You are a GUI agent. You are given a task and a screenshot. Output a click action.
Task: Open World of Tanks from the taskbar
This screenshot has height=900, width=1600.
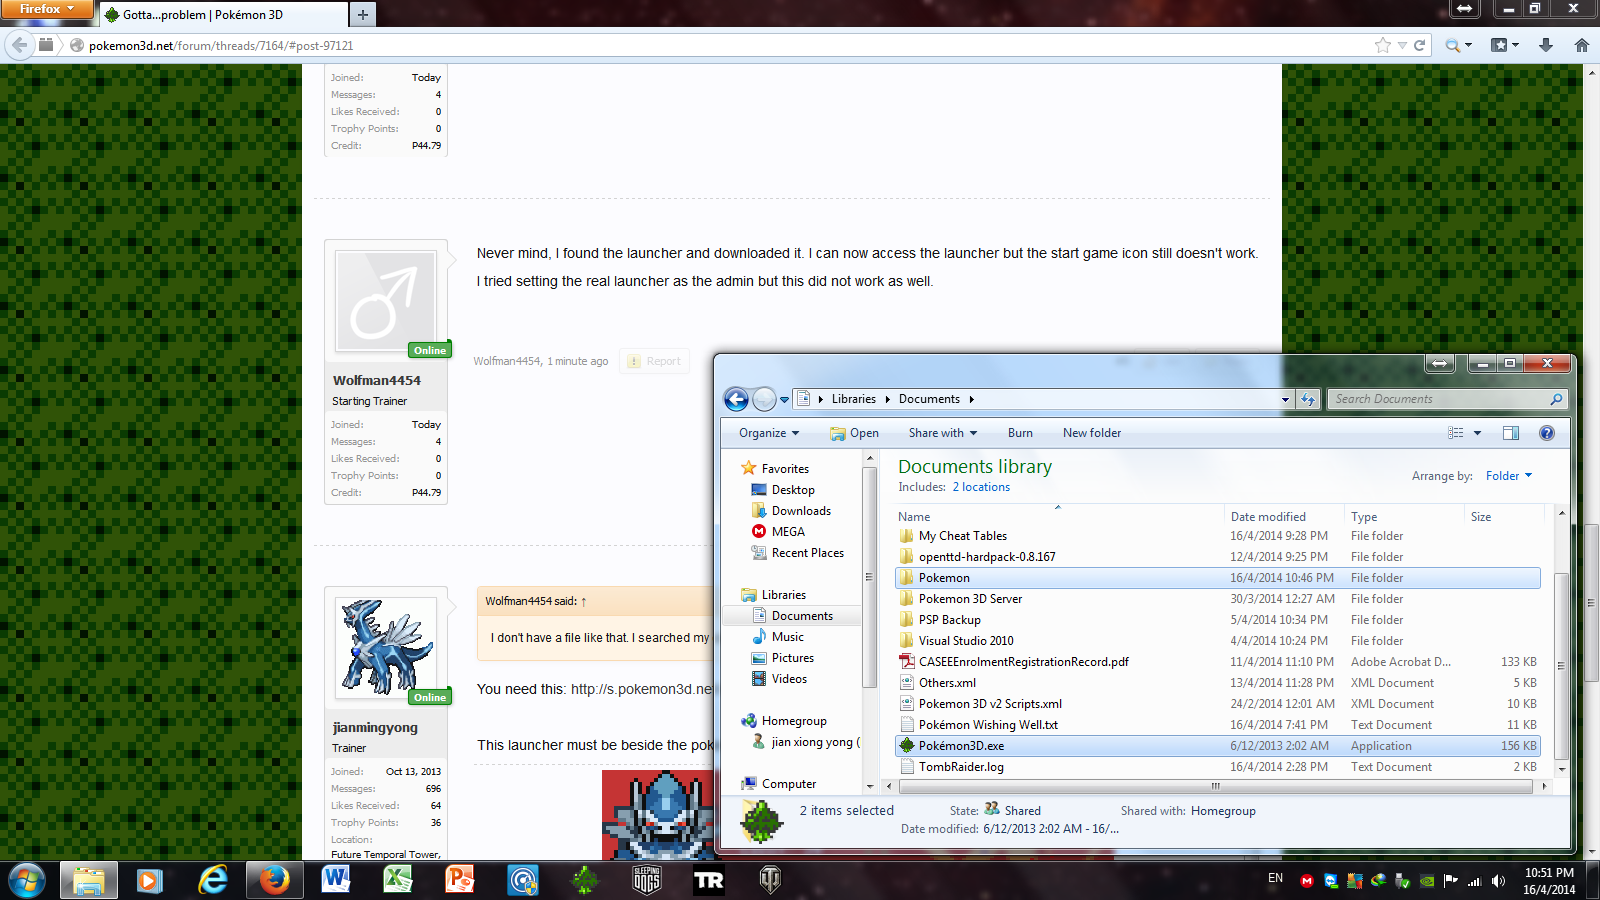[770, 880]
